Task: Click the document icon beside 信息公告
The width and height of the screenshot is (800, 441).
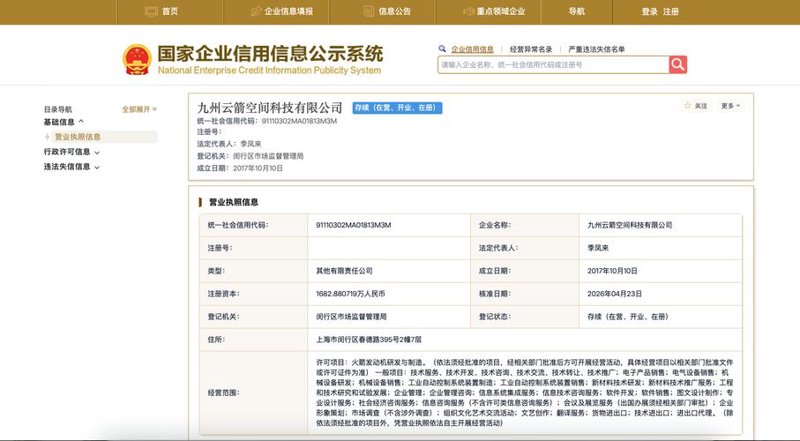Action: click(368, 11)
